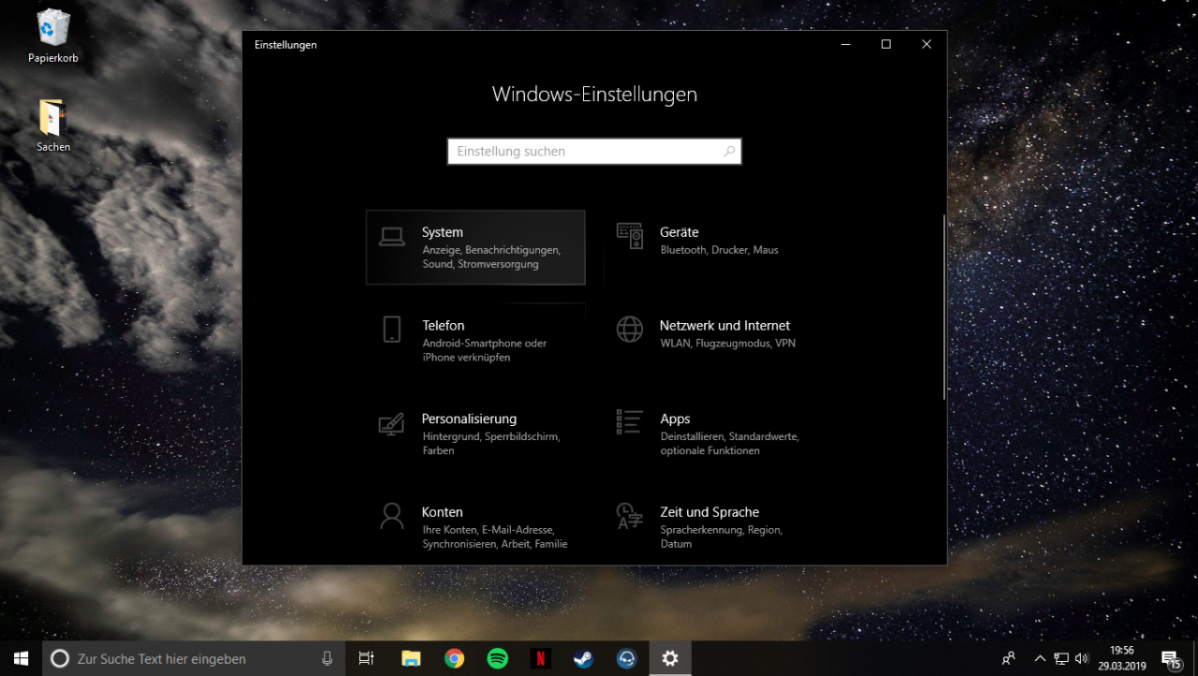Click the settings window vertical scrollbar
This screenshot has width=1198, height=676.
[x=944, y=307]
